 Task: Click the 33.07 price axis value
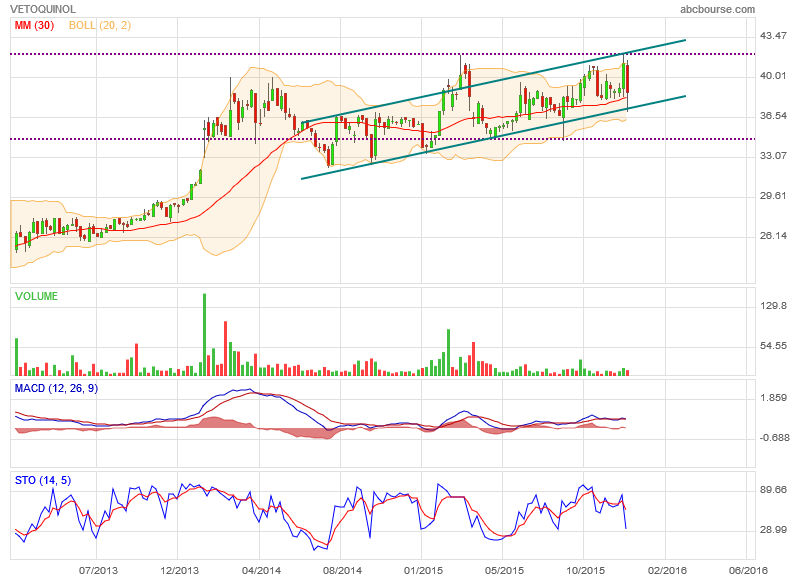pyautogui.click(x=773, y=156)
